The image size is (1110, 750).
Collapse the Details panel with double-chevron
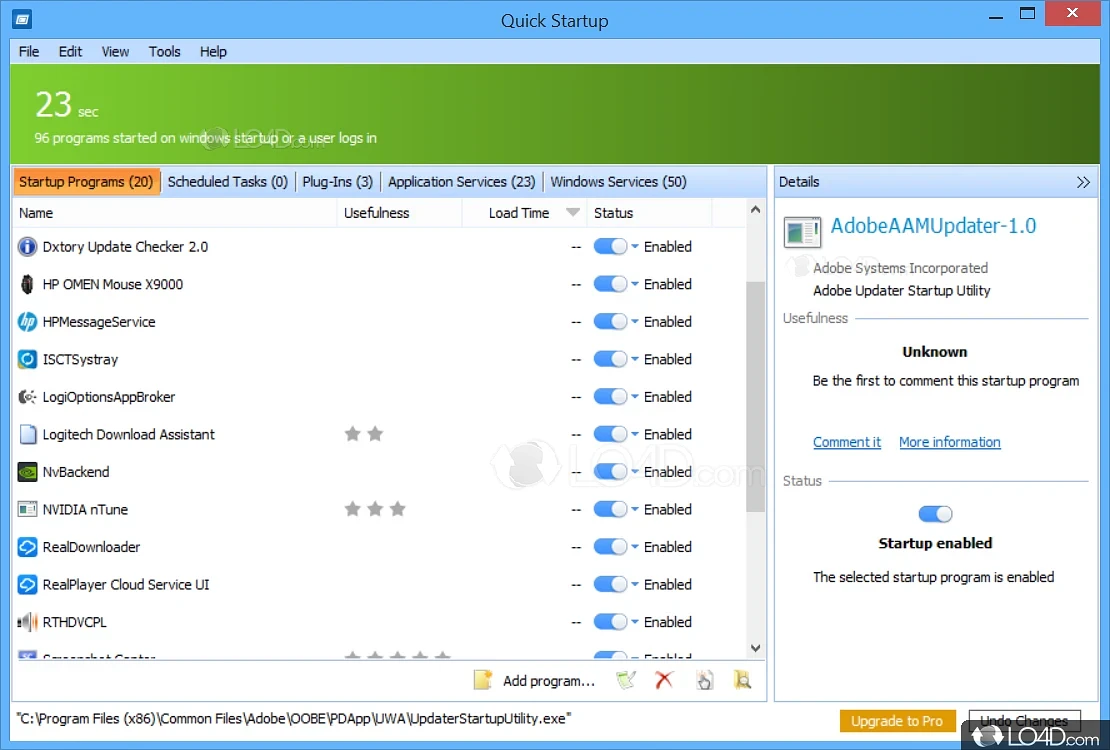pos(1084,182)
